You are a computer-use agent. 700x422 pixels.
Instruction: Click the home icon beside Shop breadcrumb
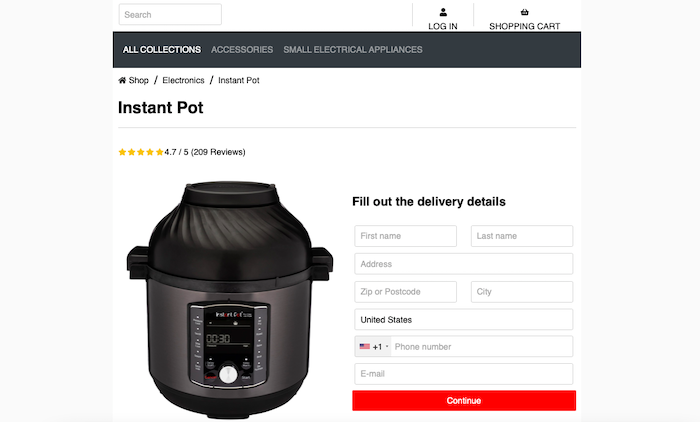click(122, 80)
